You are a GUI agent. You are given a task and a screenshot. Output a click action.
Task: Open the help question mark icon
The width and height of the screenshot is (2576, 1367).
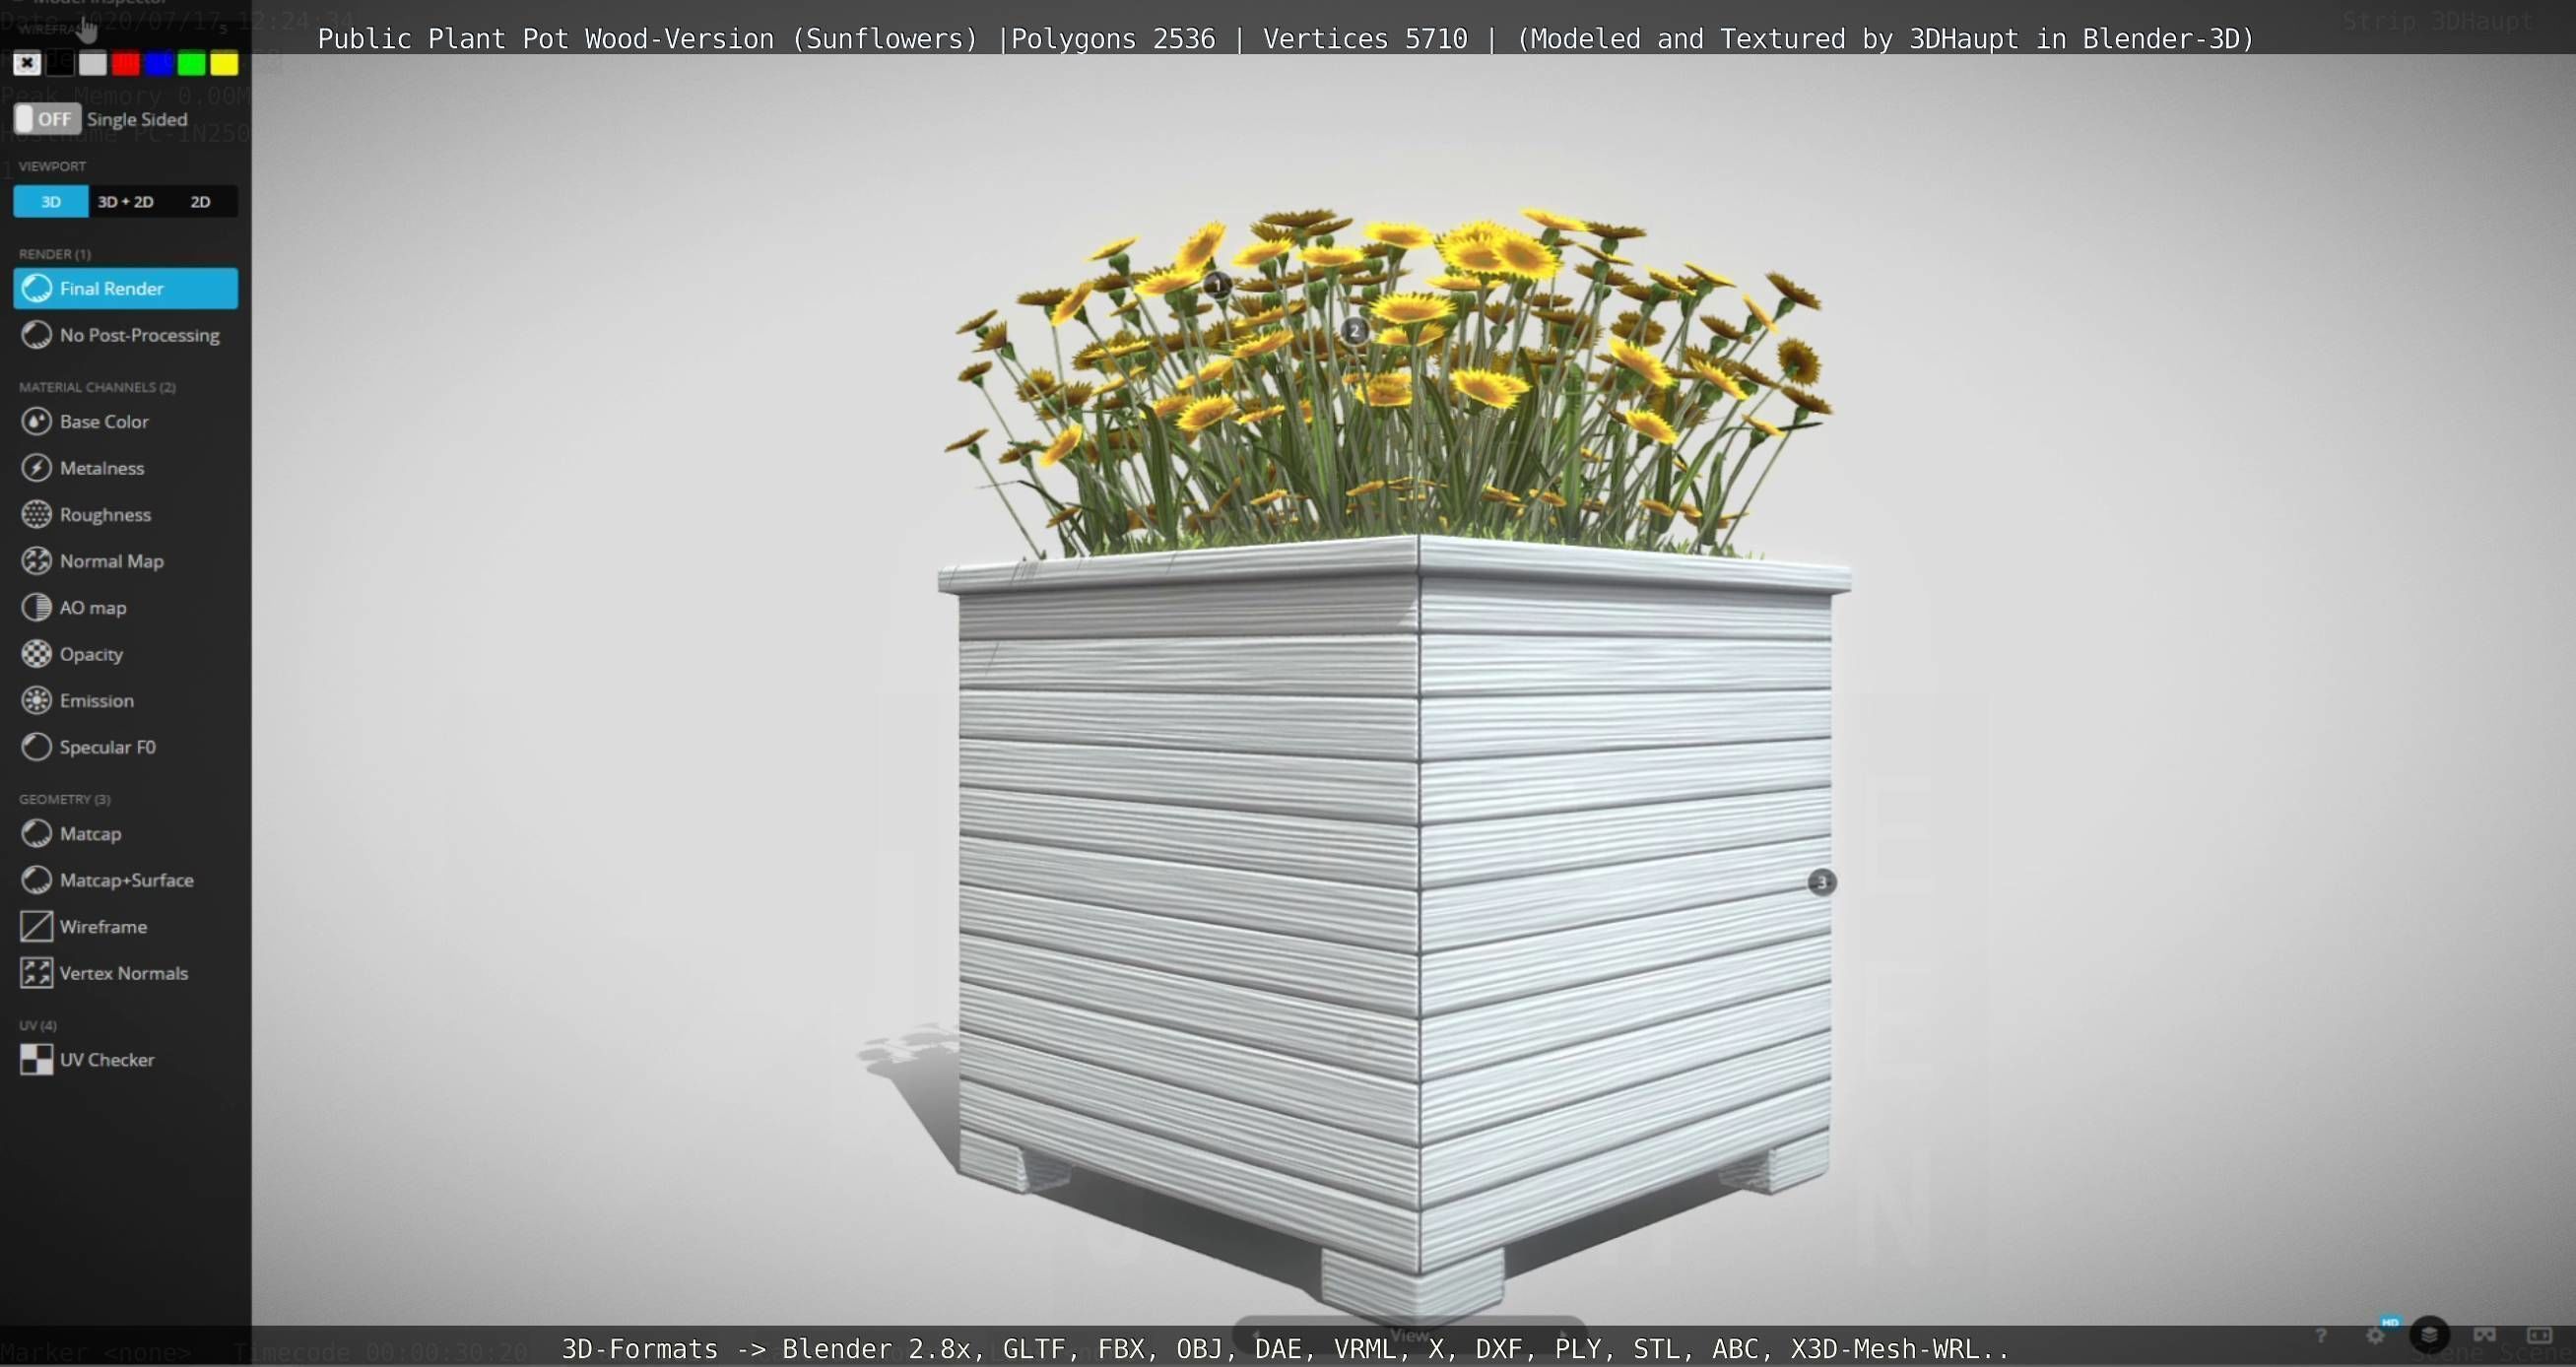(2320, 1335)
